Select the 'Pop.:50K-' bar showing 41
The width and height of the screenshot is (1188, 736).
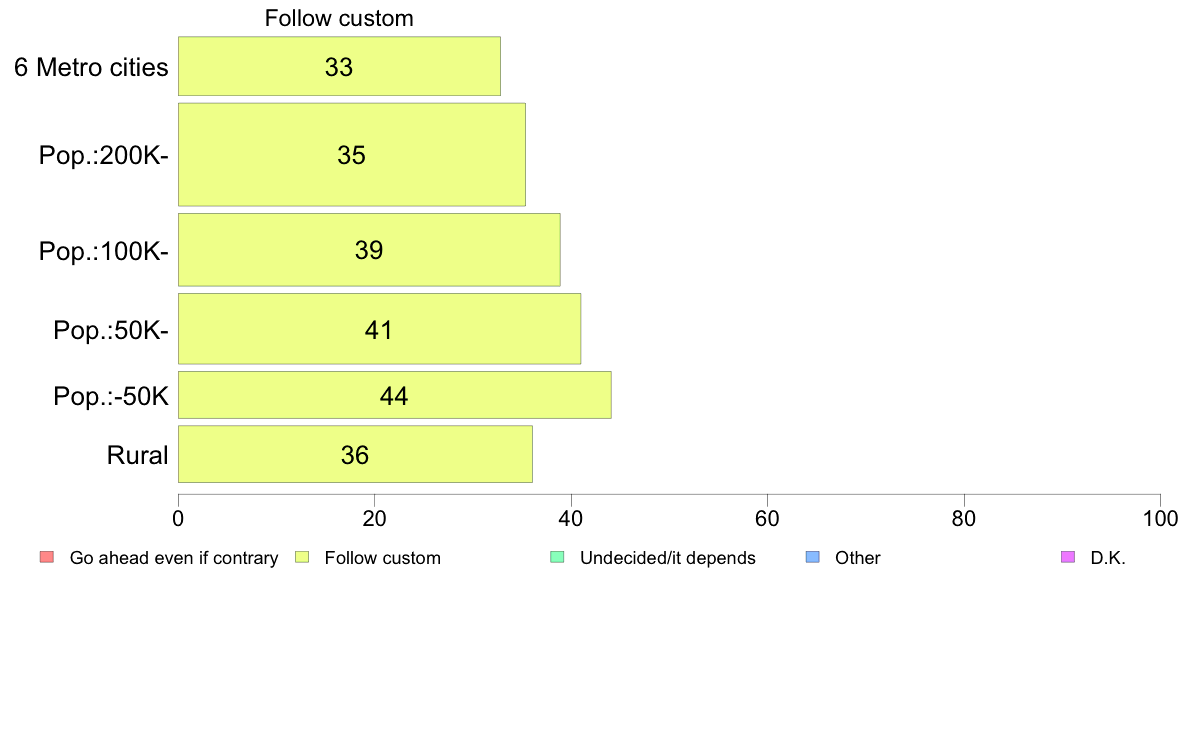click(380, 329)
